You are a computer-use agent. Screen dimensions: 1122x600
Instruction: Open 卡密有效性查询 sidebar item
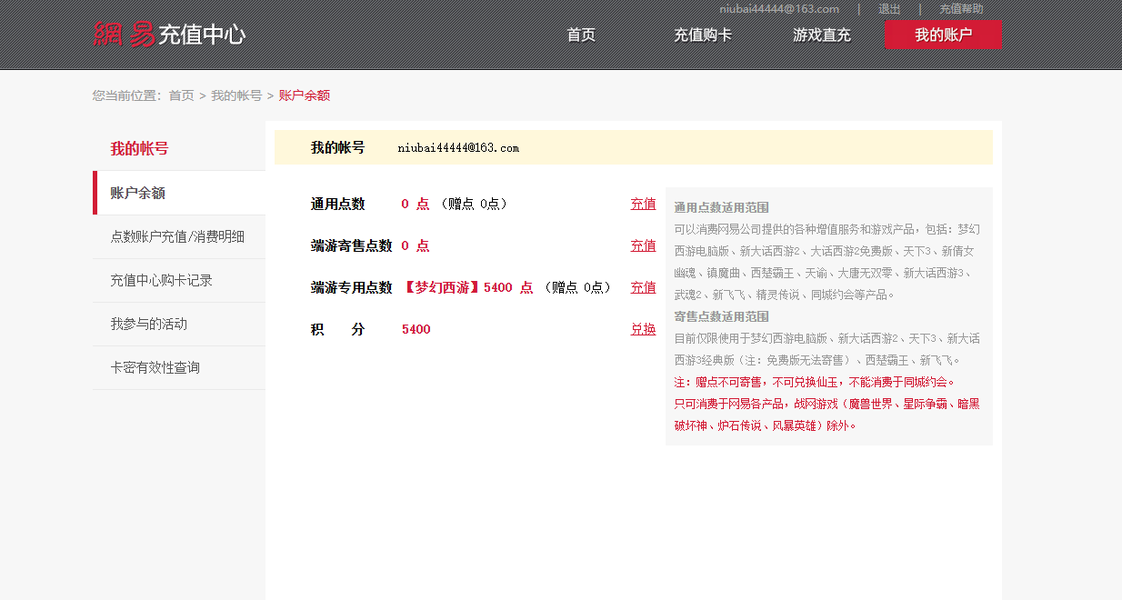[x=179, y=368]
